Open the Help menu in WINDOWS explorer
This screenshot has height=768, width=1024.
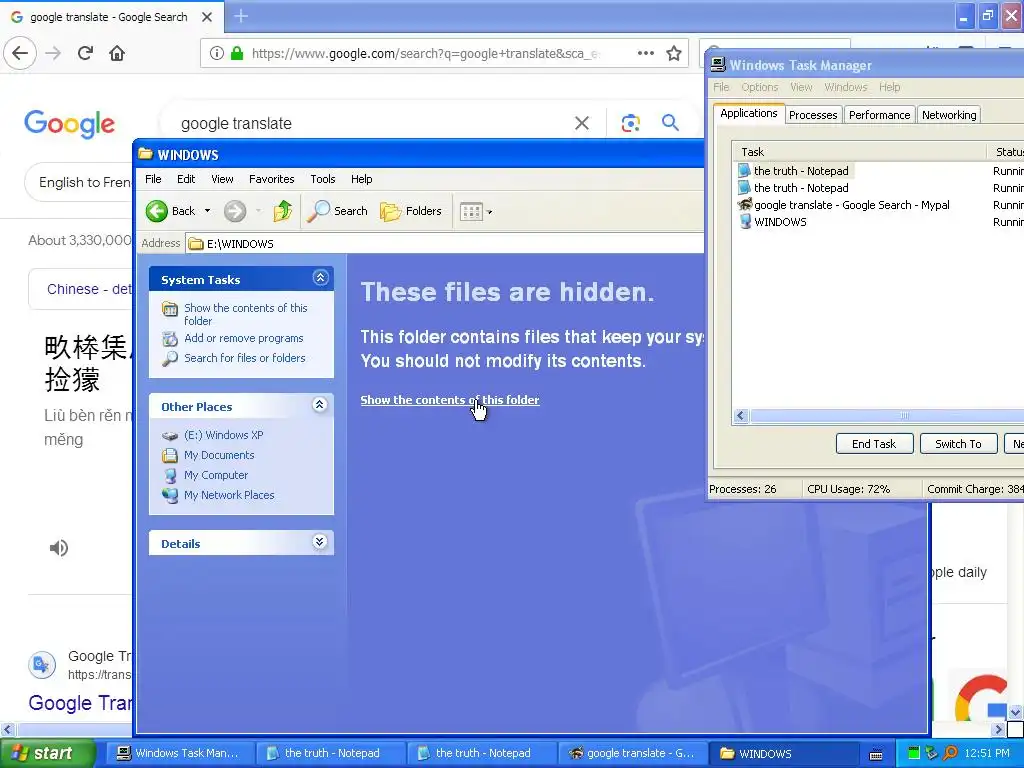361,179
